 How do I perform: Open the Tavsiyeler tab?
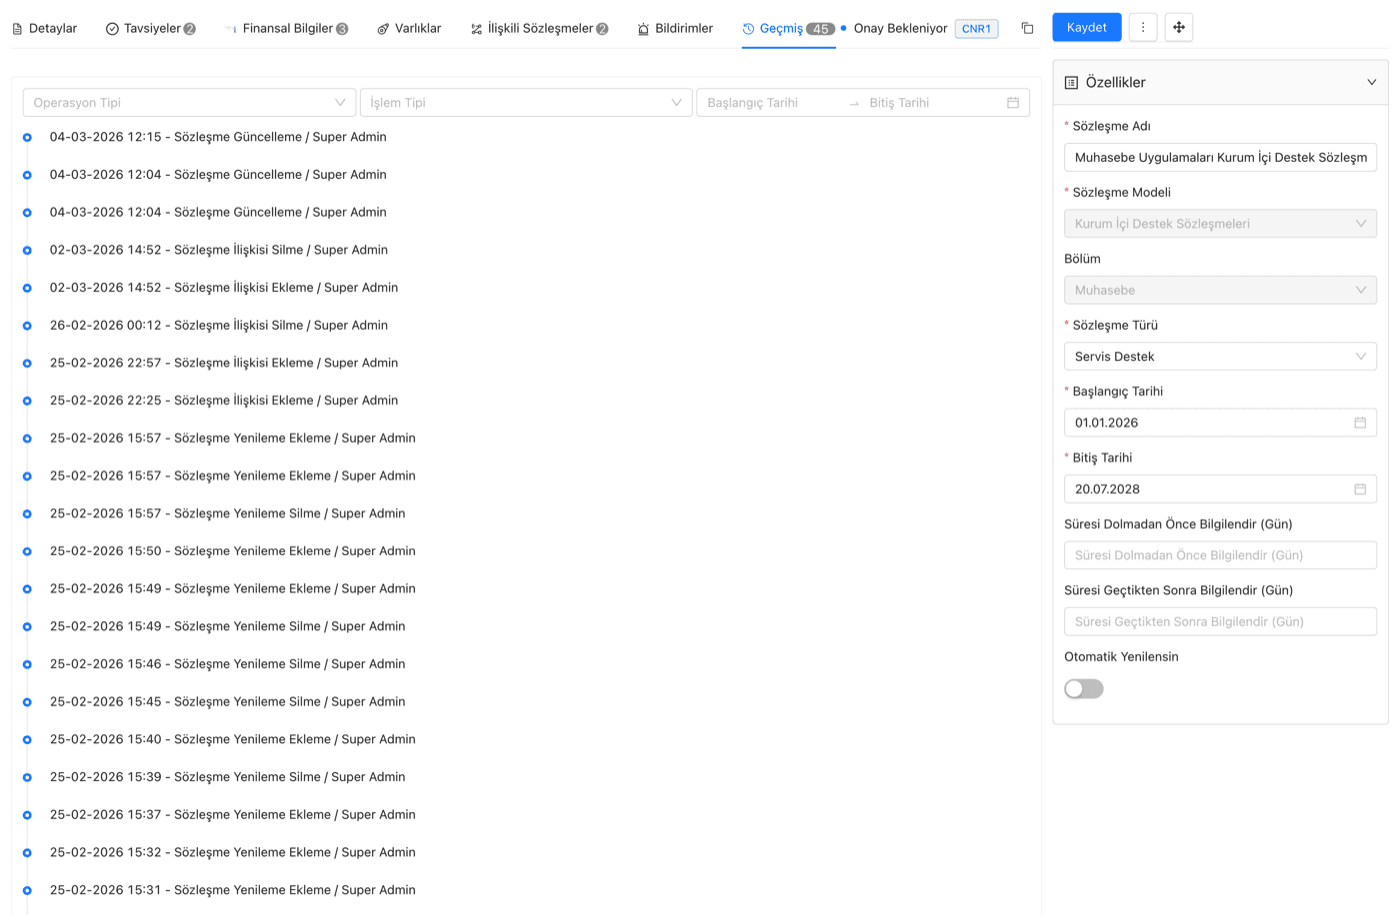pos(151,28)
